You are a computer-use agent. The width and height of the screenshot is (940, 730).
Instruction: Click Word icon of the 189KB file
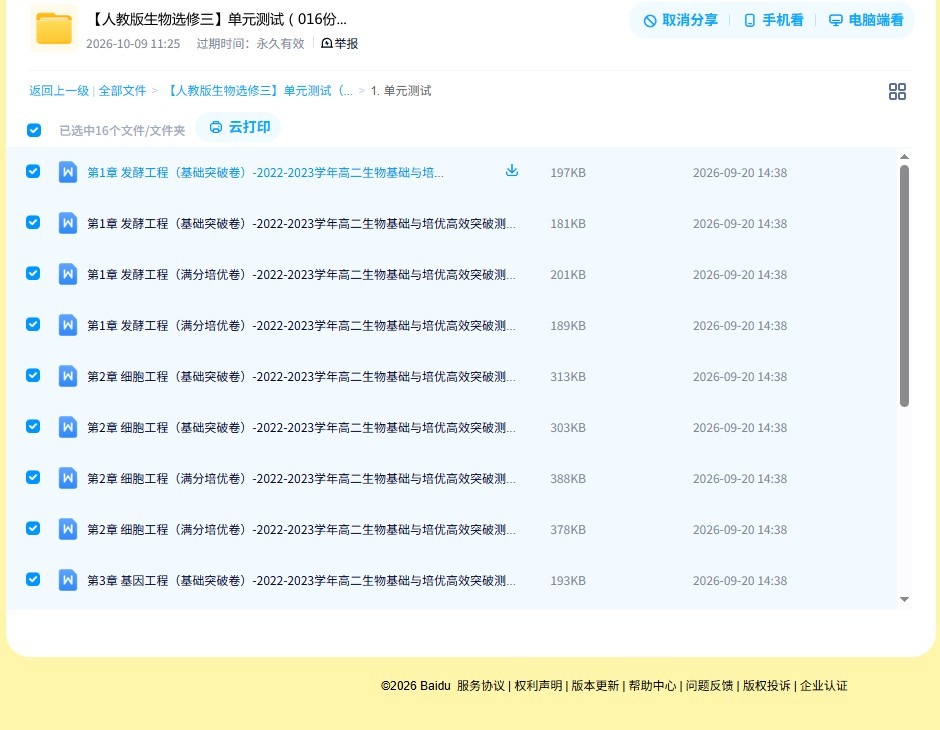[x=68, y=325]
